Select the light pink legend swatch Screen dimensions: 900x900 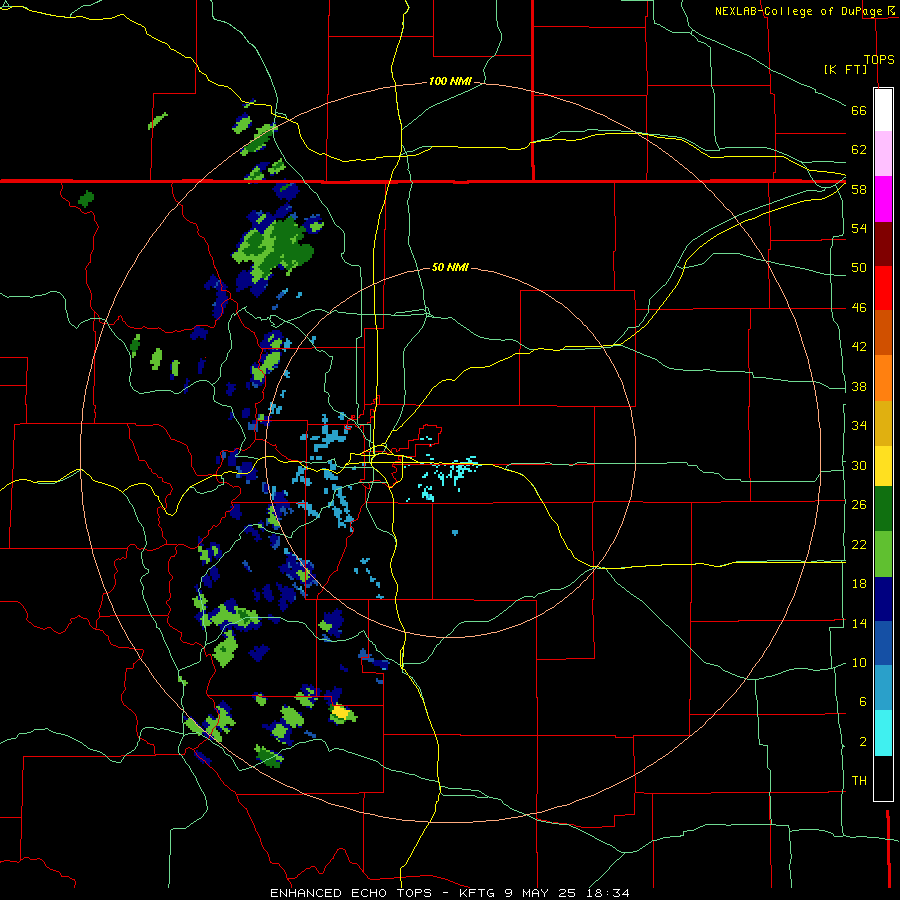point(883,153)
